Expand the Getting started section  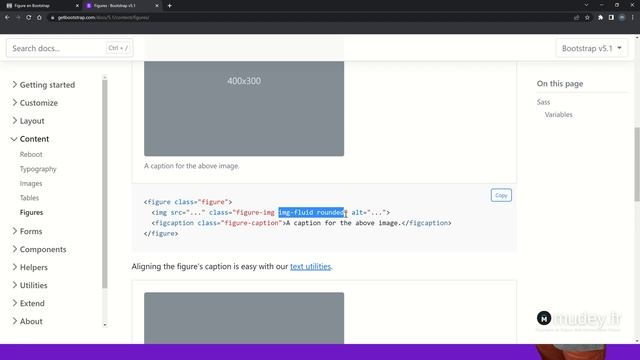pyautogui.click(x=43, y=85)
